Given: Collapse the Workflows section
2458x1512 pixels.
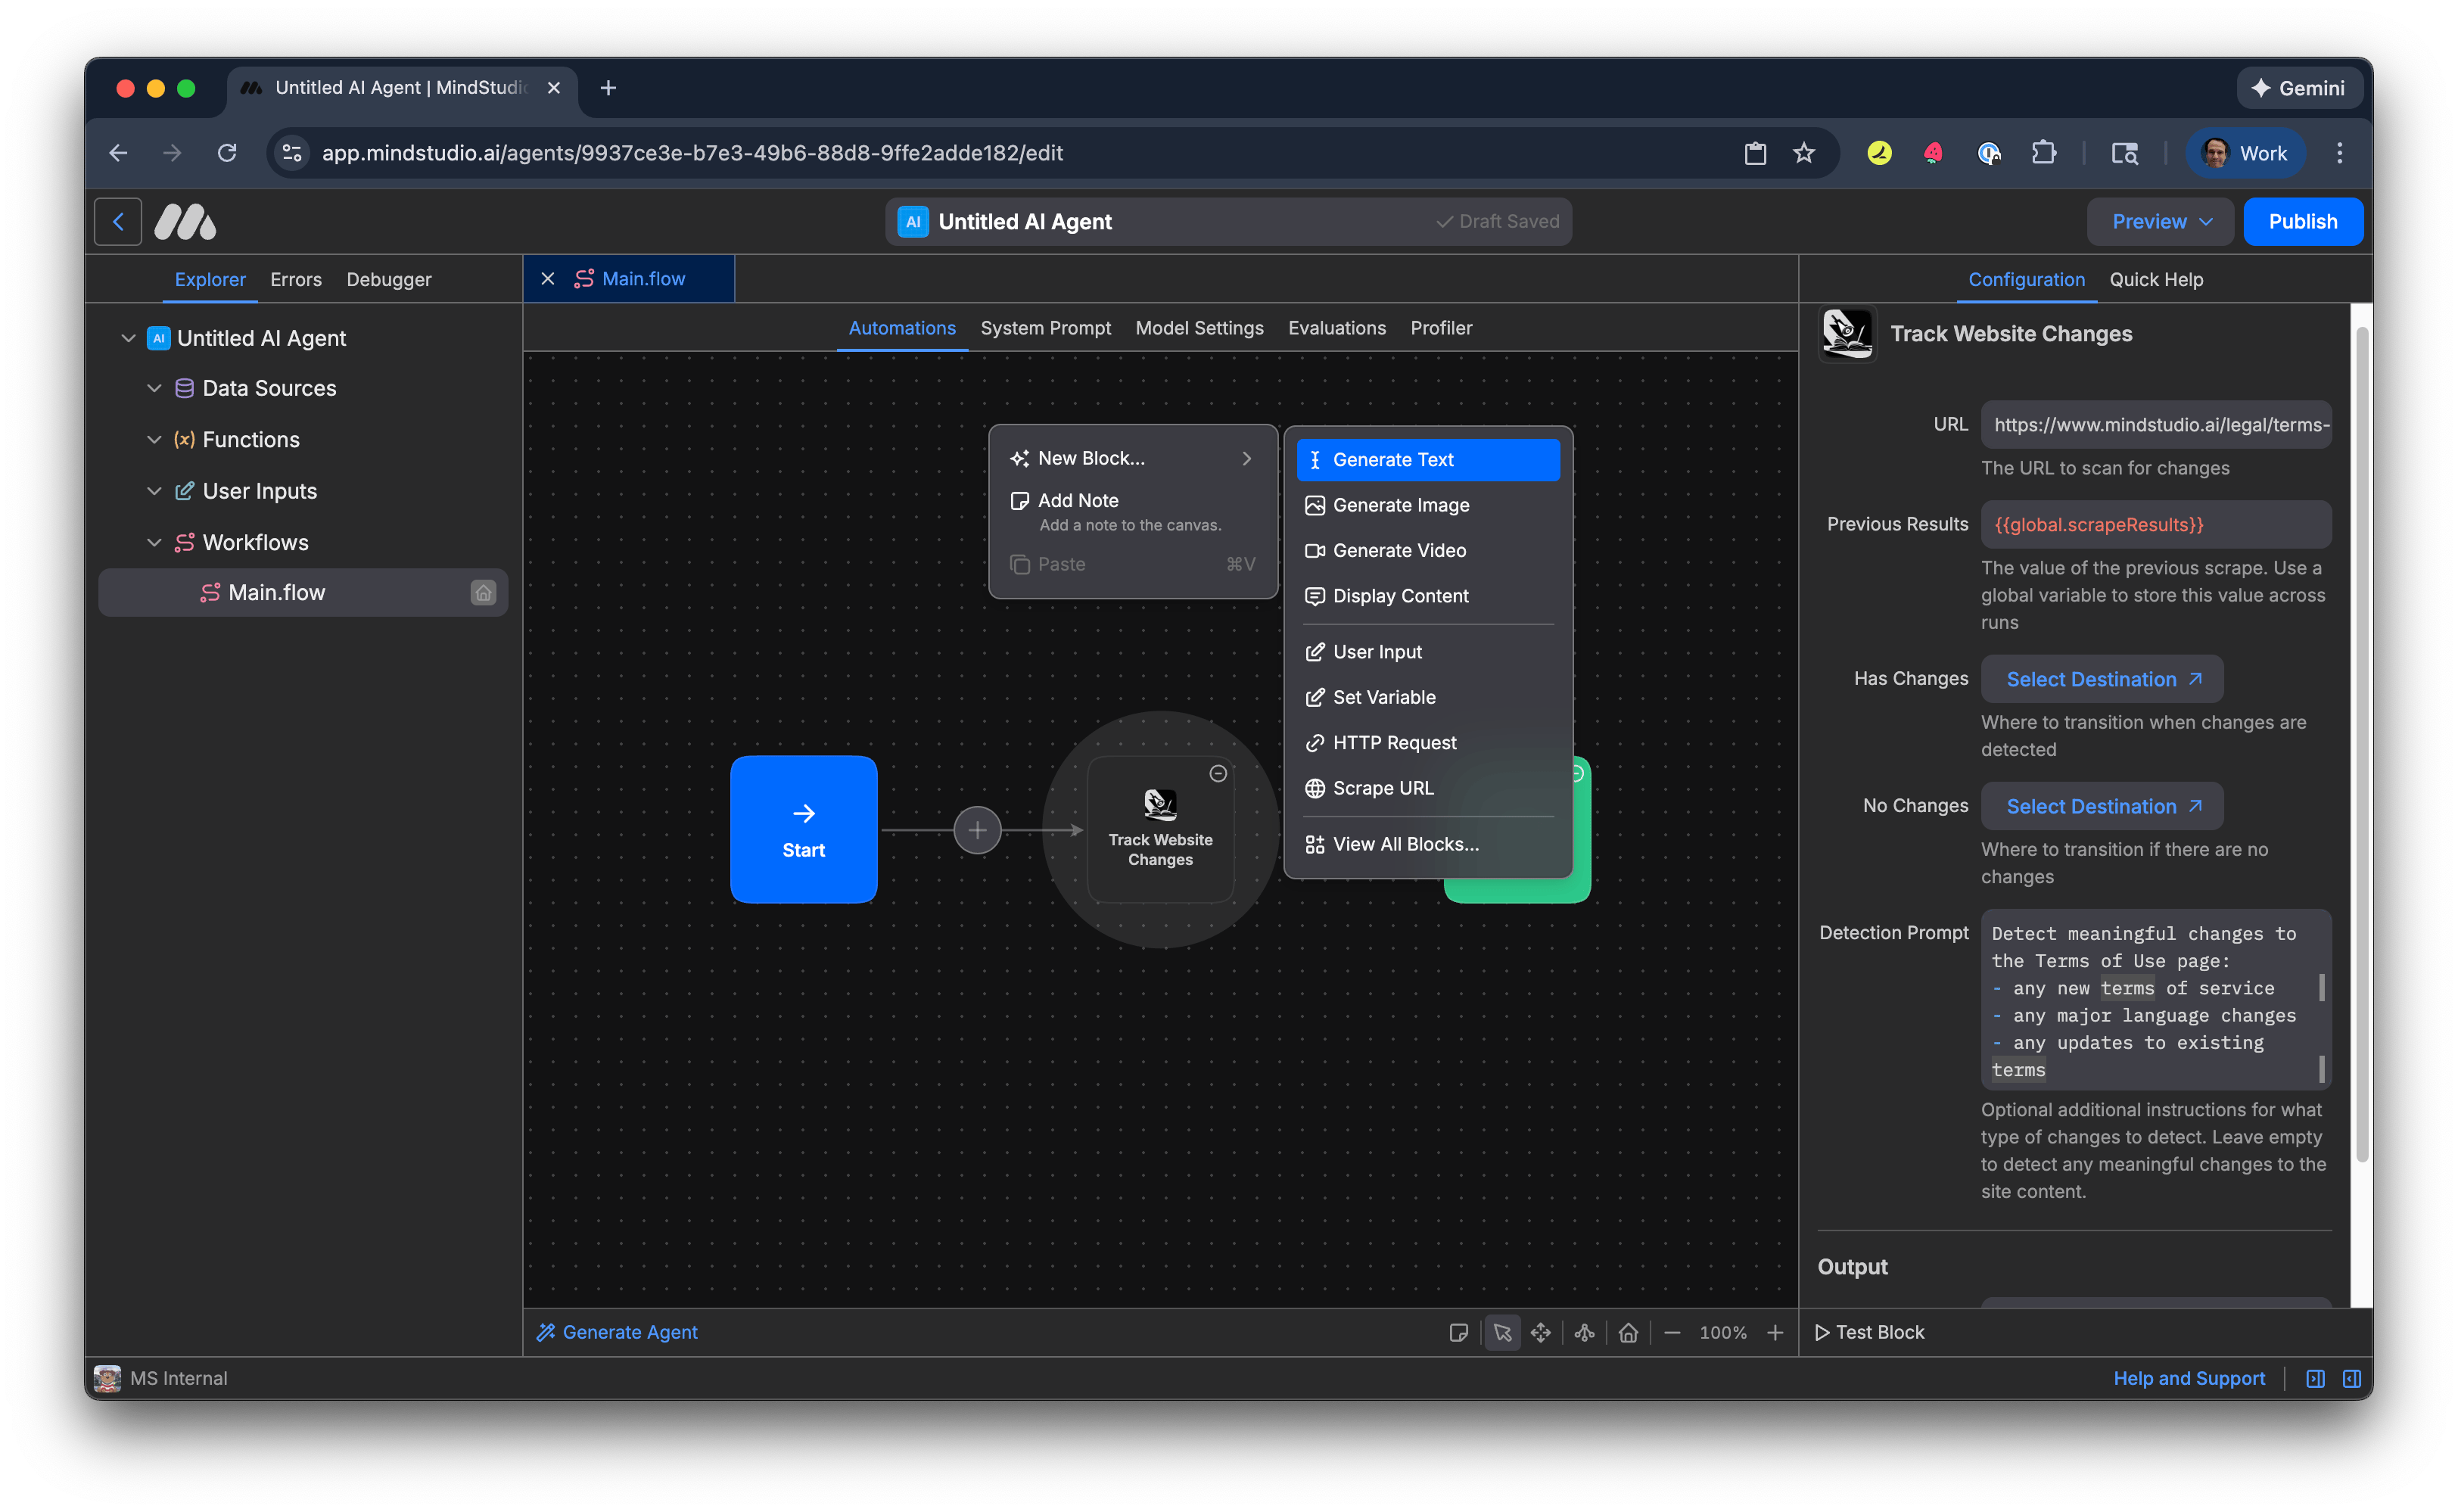Looking at the screenshot, I should point(154,542).
